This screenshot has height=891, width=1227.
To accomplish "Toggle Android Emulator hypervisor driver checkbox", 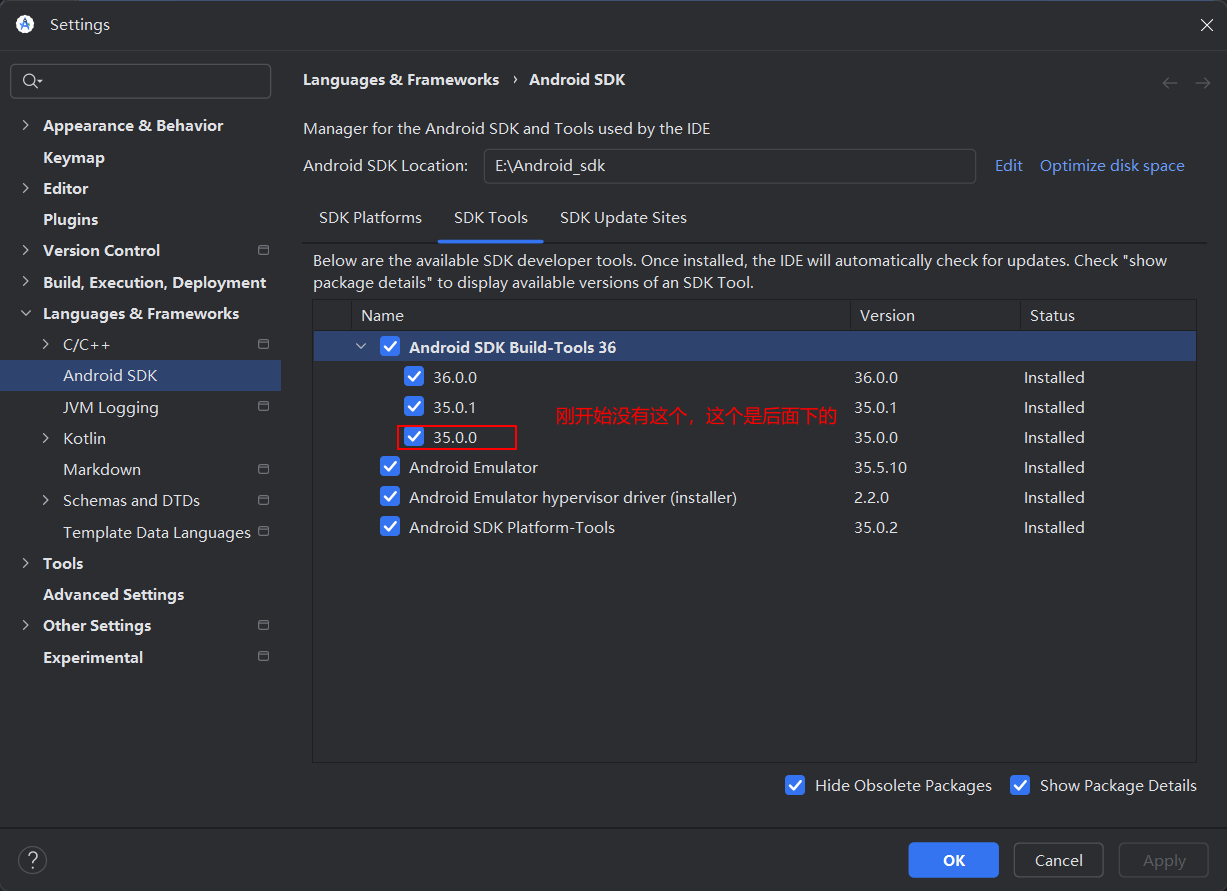I will coord(390,497).
